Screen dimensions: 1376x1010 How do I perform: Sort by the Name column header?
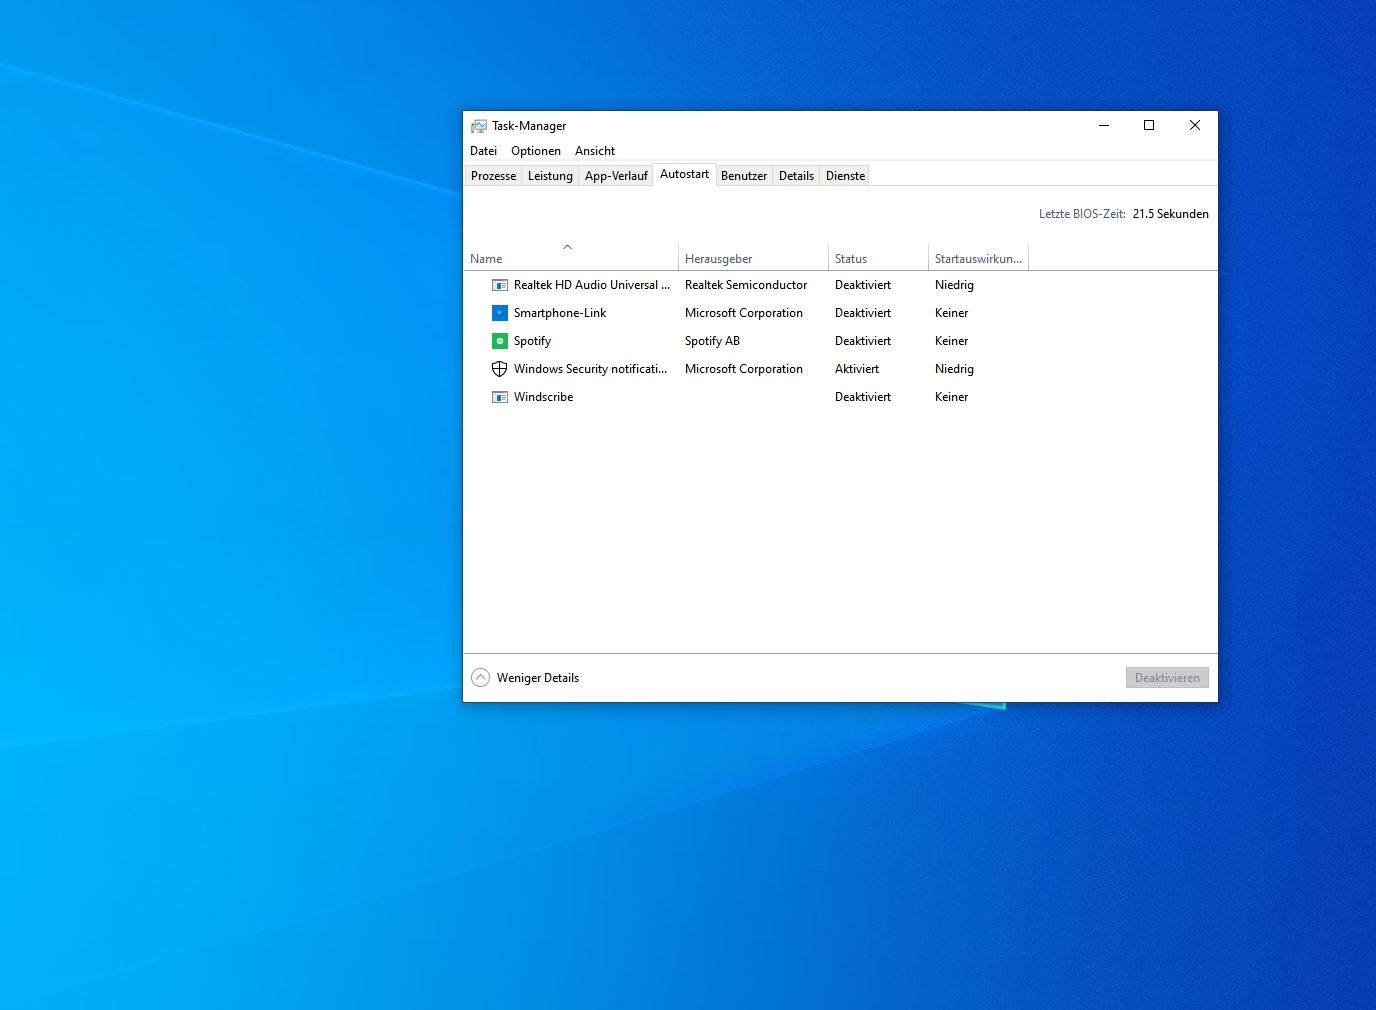[570, 257]
